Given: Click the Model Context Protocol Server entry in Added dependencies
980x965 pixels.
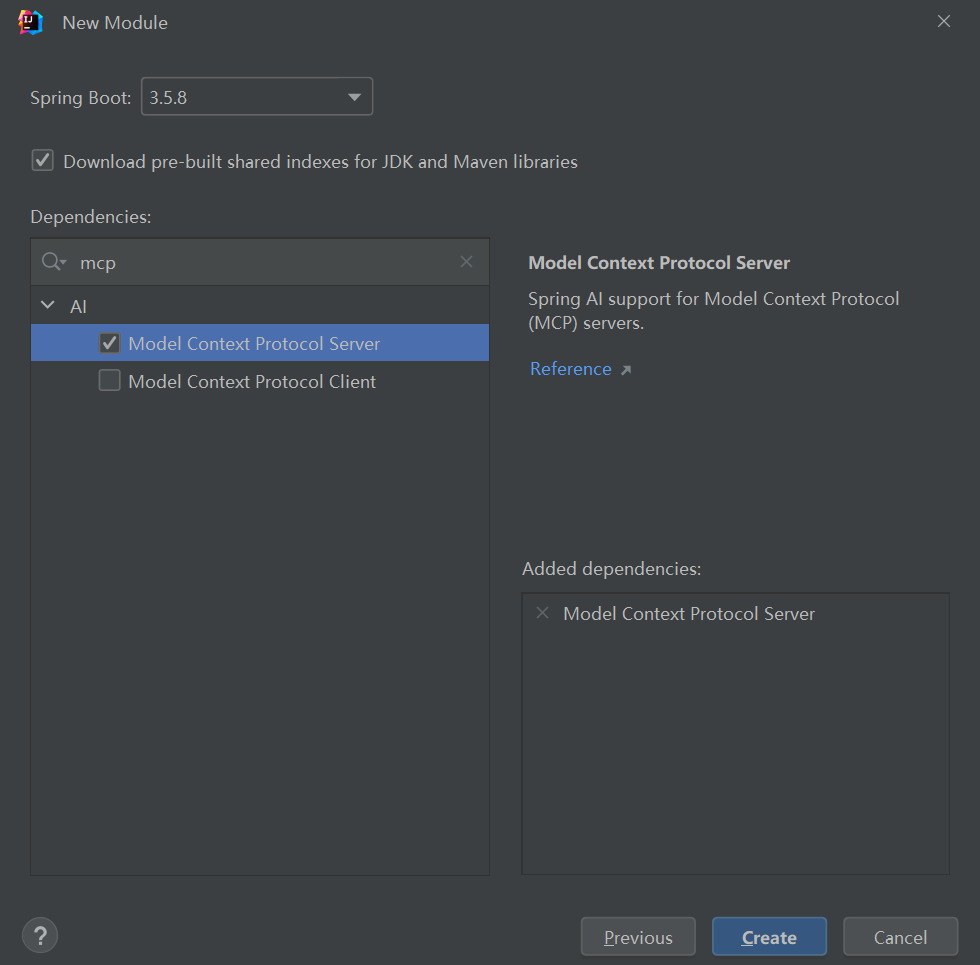Looking at the screenshot, I should (689, 614).
